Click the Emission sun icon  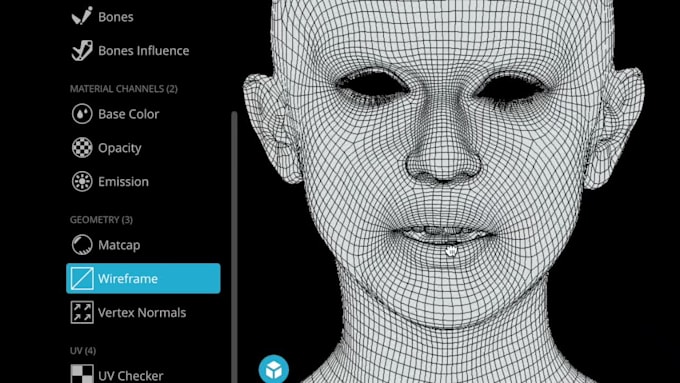(x=82, y=181)
